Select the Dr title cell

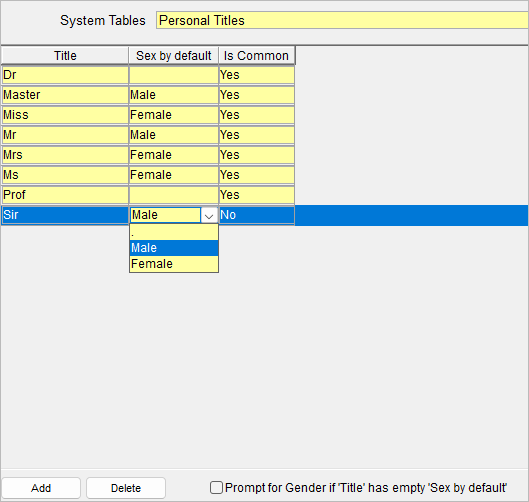(65, 75)
